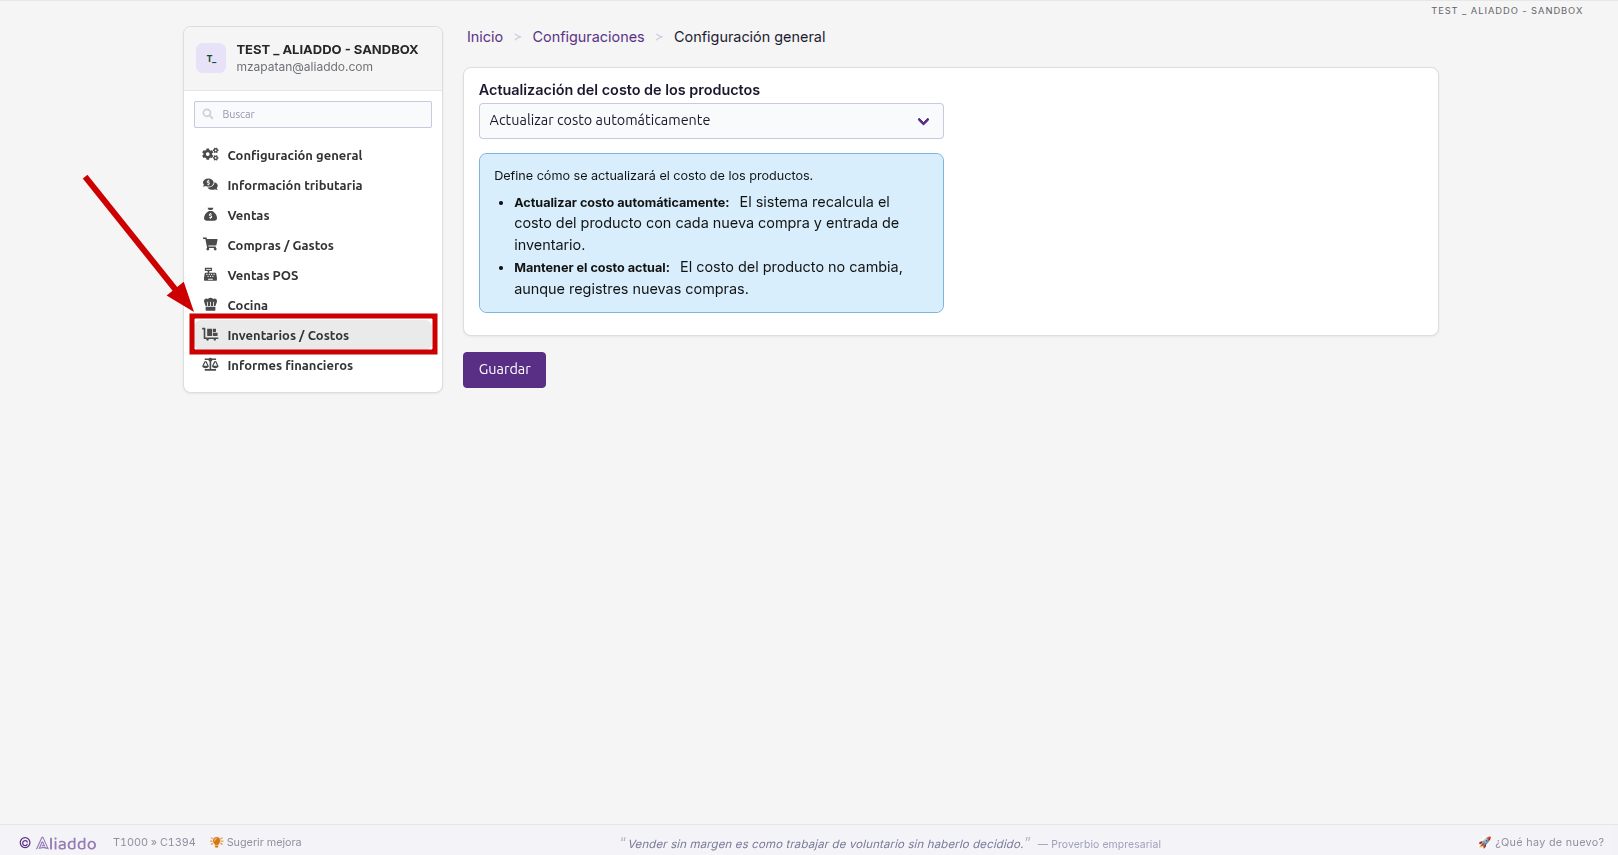Navigate to Inicio breadcrumb link

click(485, 37)
